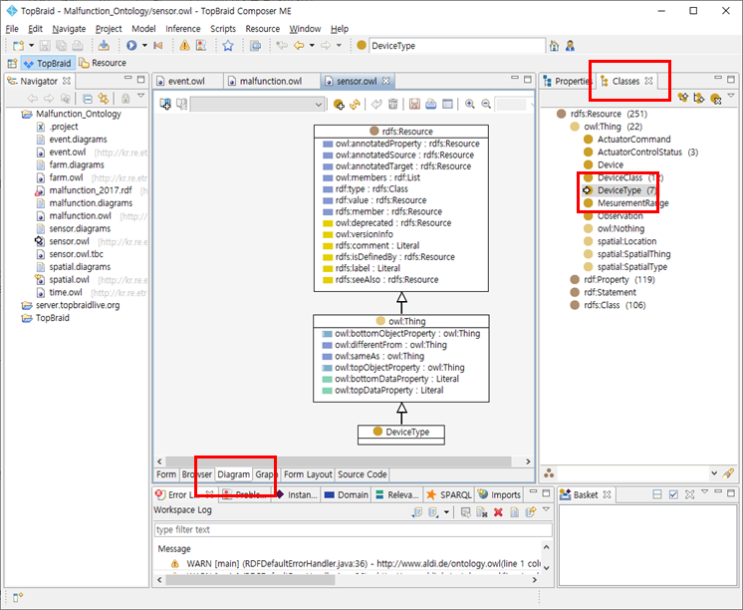The height and width of the screenshot is (610, 743).
Task: Click the Collapse All icon in Navigator
Action: tap(88, 98)
